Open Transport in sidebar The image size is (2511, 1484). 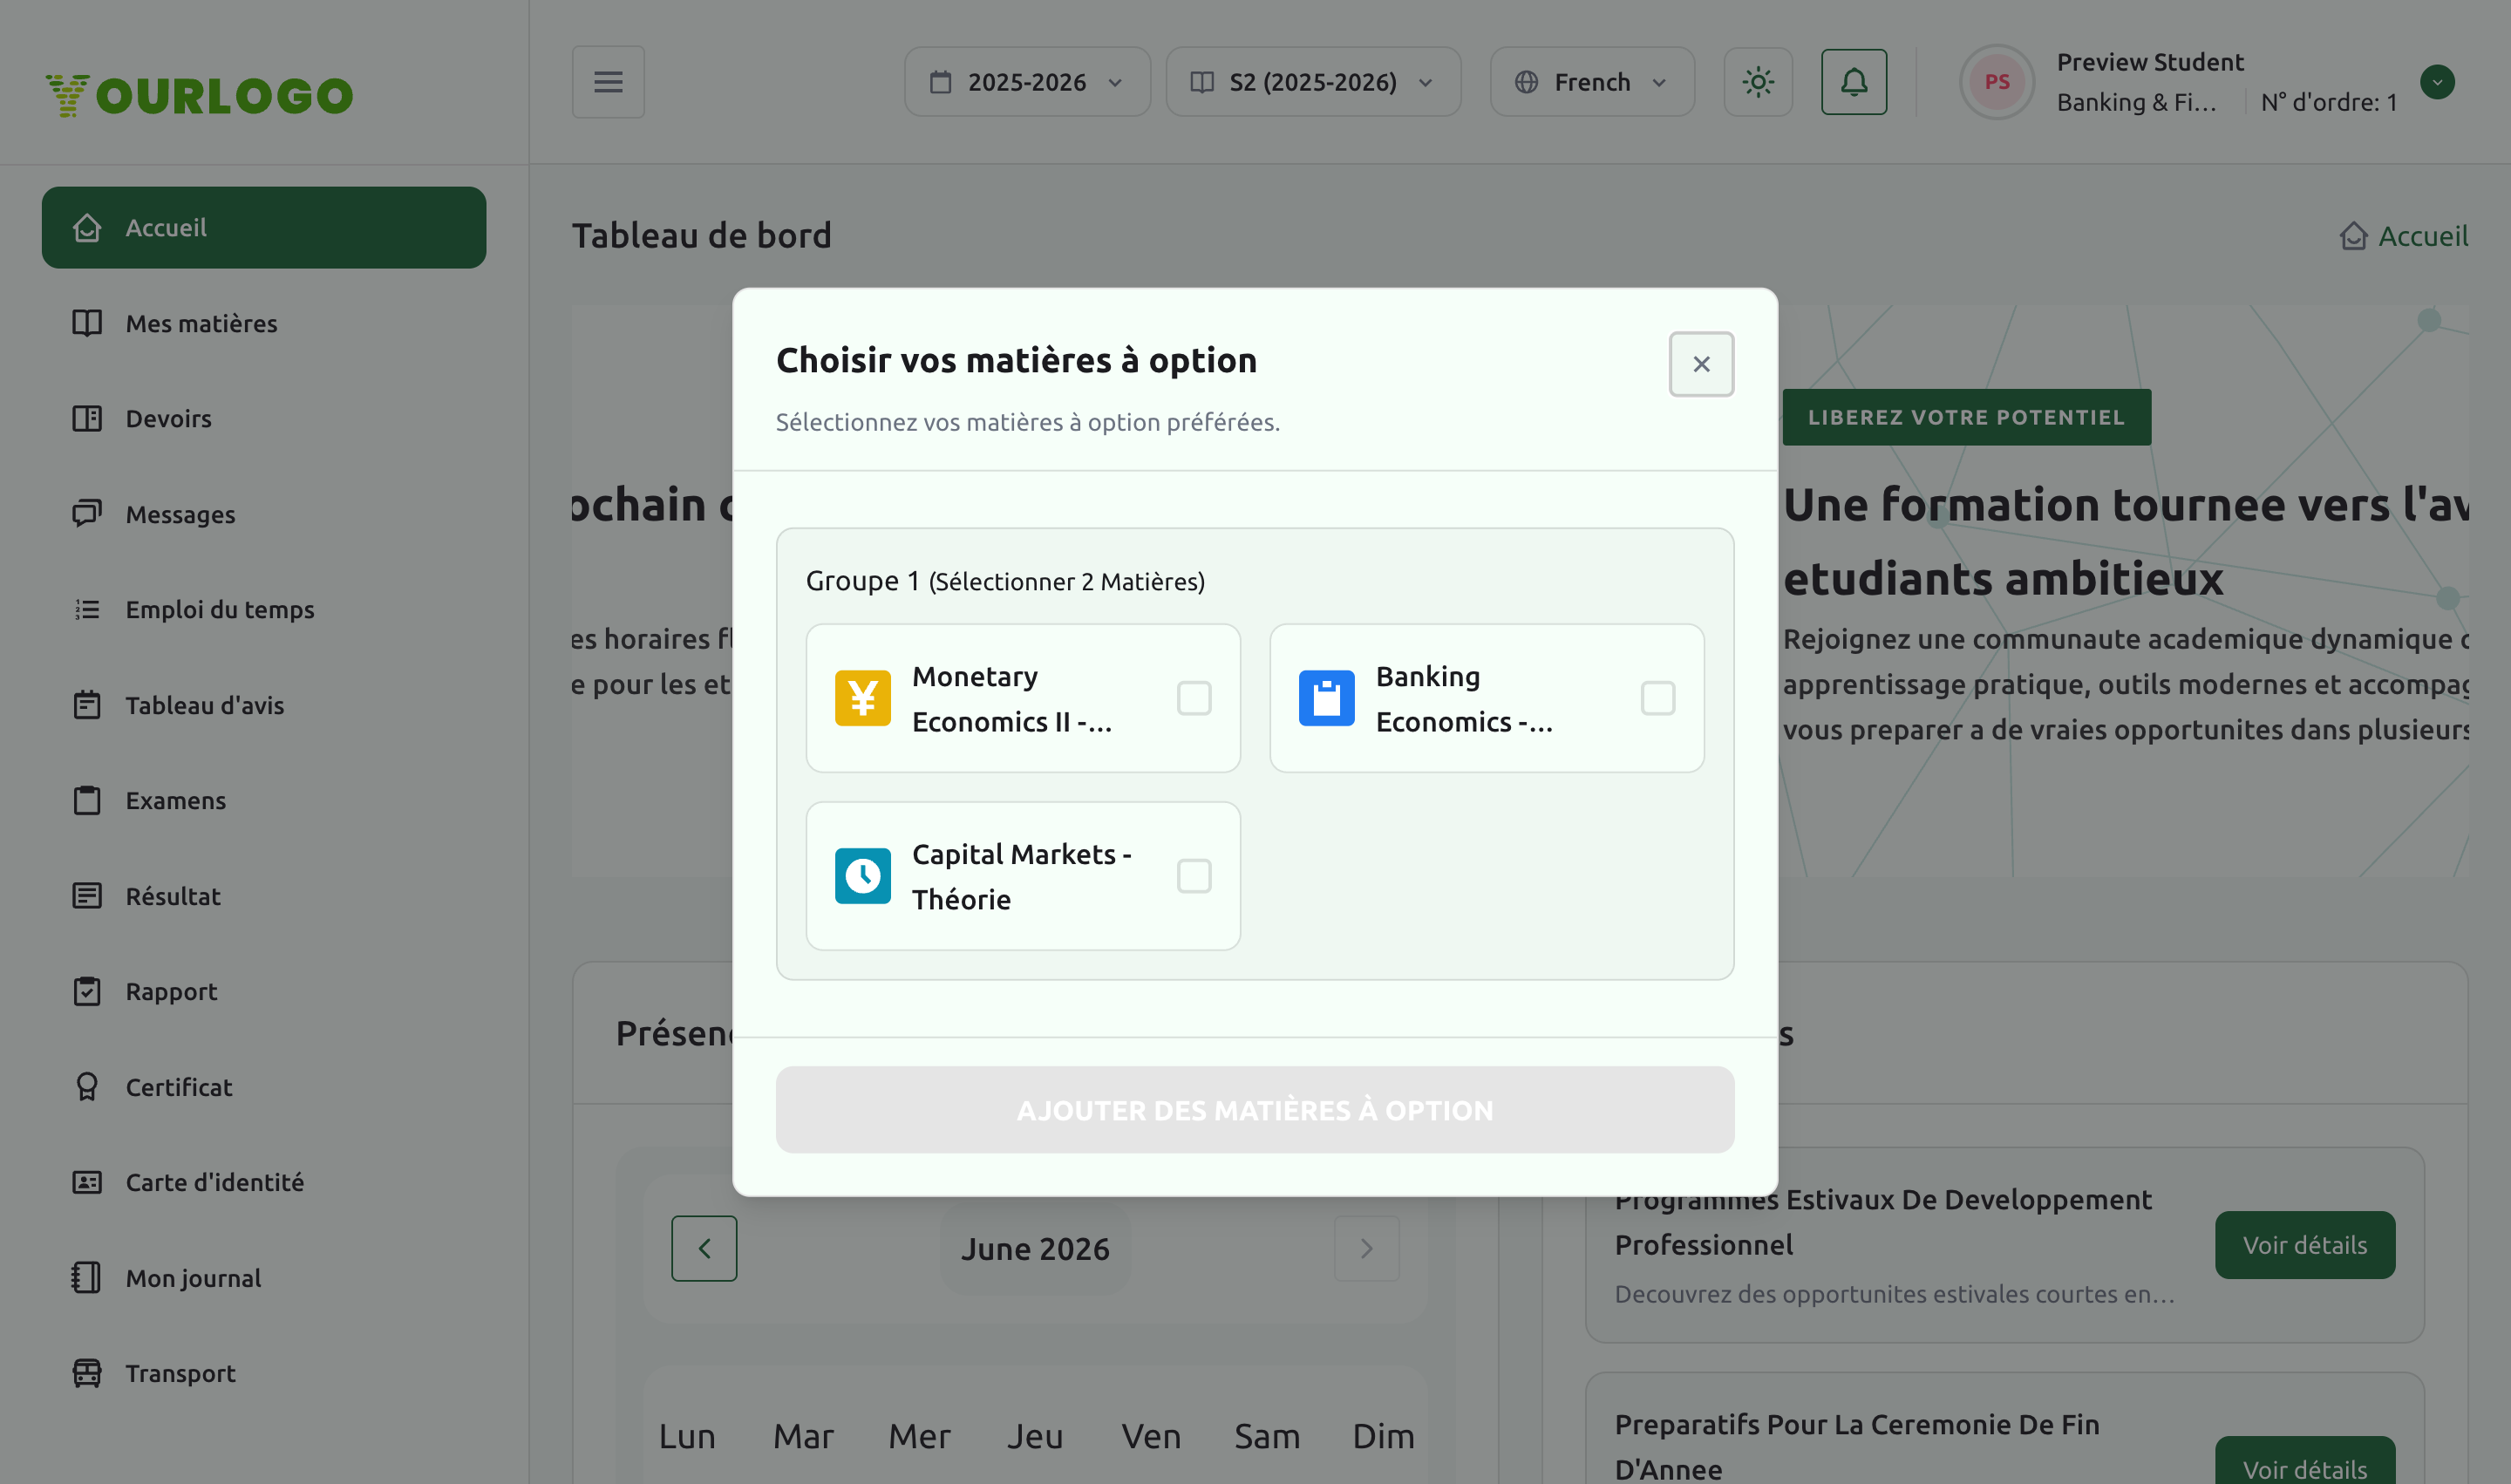pyautogui.click(x=264, y=1373)
